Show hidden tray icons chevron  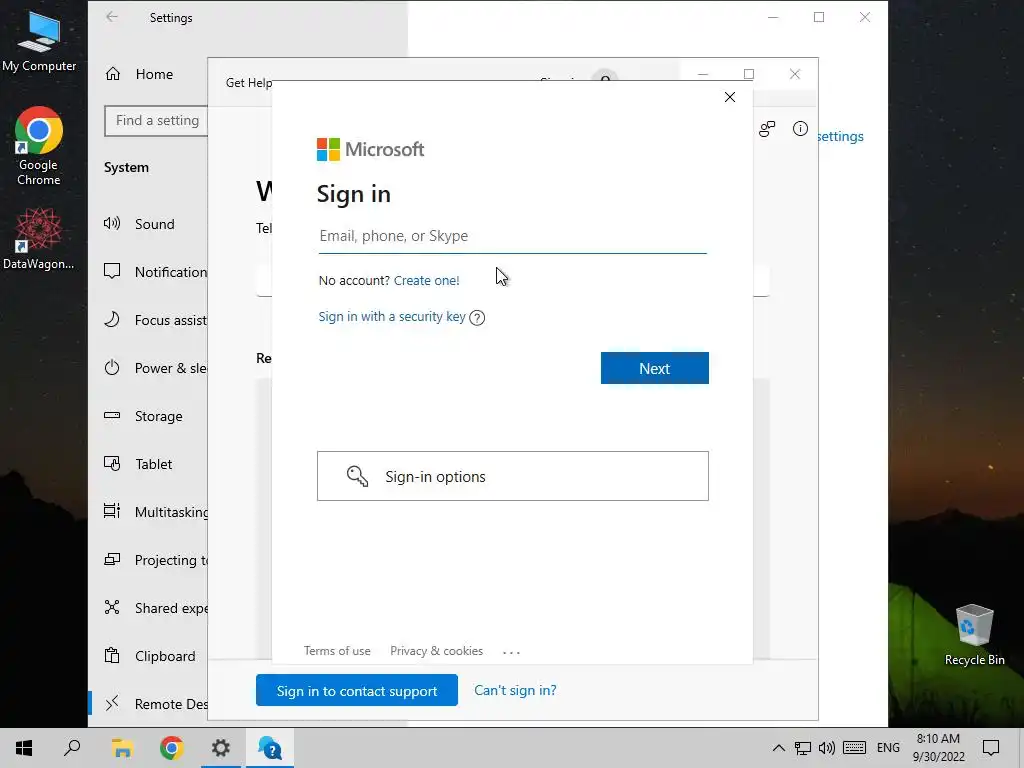coord(778,748)
